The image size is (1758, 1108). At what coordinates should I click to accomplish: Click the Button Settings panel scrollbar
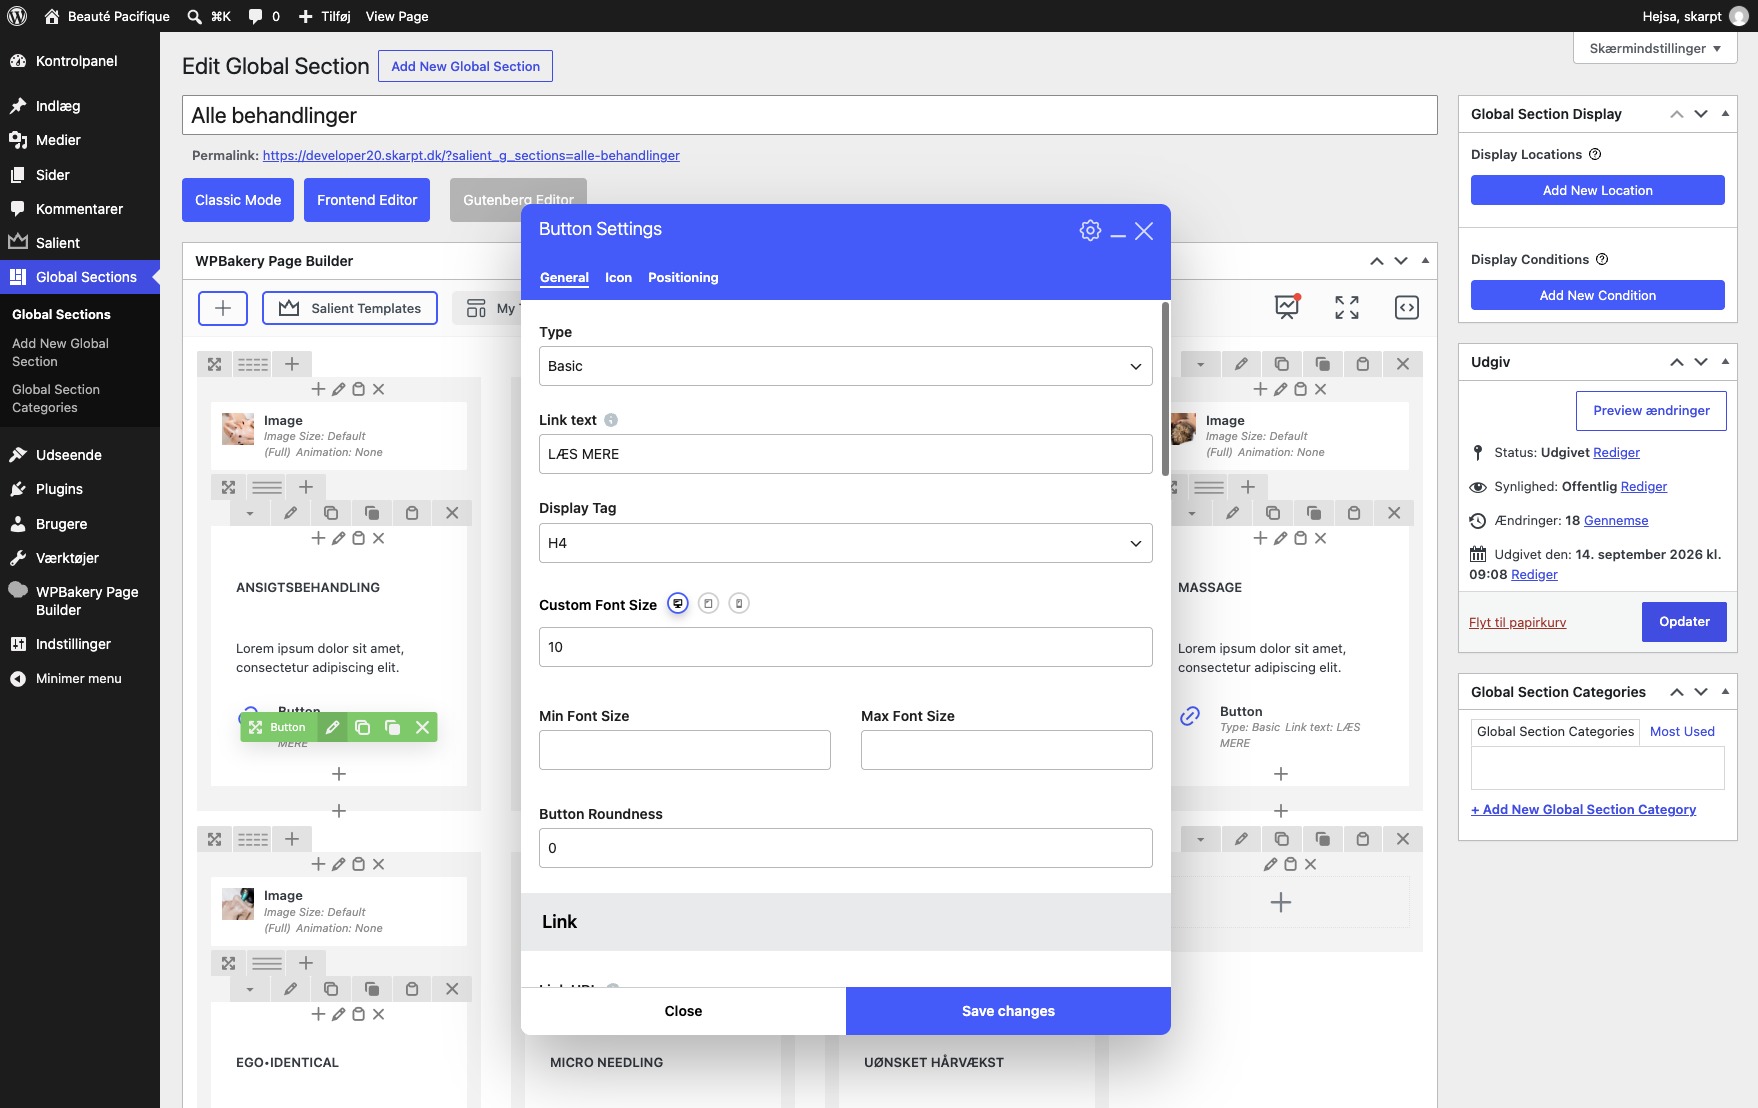pyautogui.click(x=1165, y=390)
